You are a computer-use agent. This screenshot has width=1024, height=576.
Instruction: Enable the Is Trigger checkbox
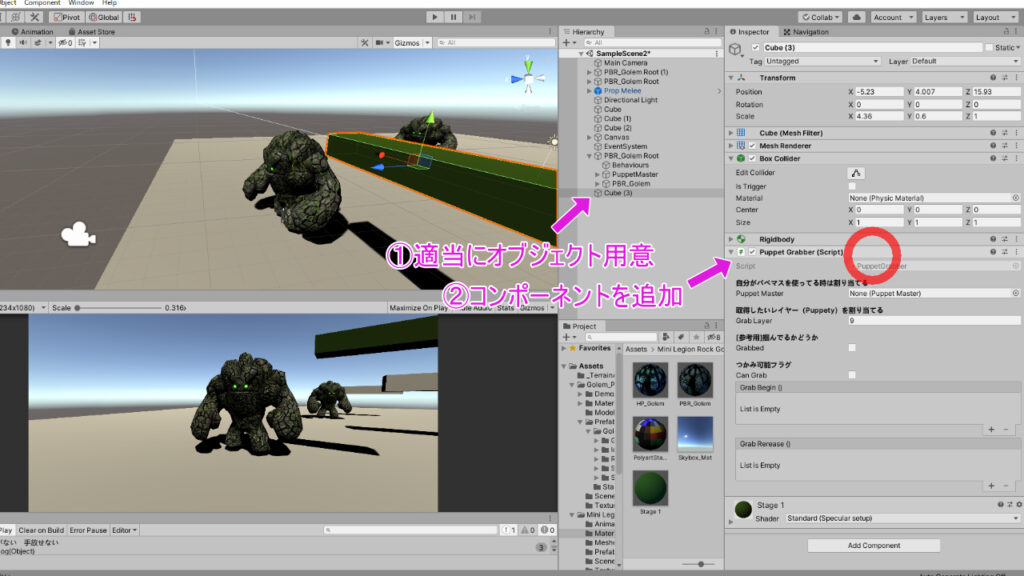[x=850, y=186]
